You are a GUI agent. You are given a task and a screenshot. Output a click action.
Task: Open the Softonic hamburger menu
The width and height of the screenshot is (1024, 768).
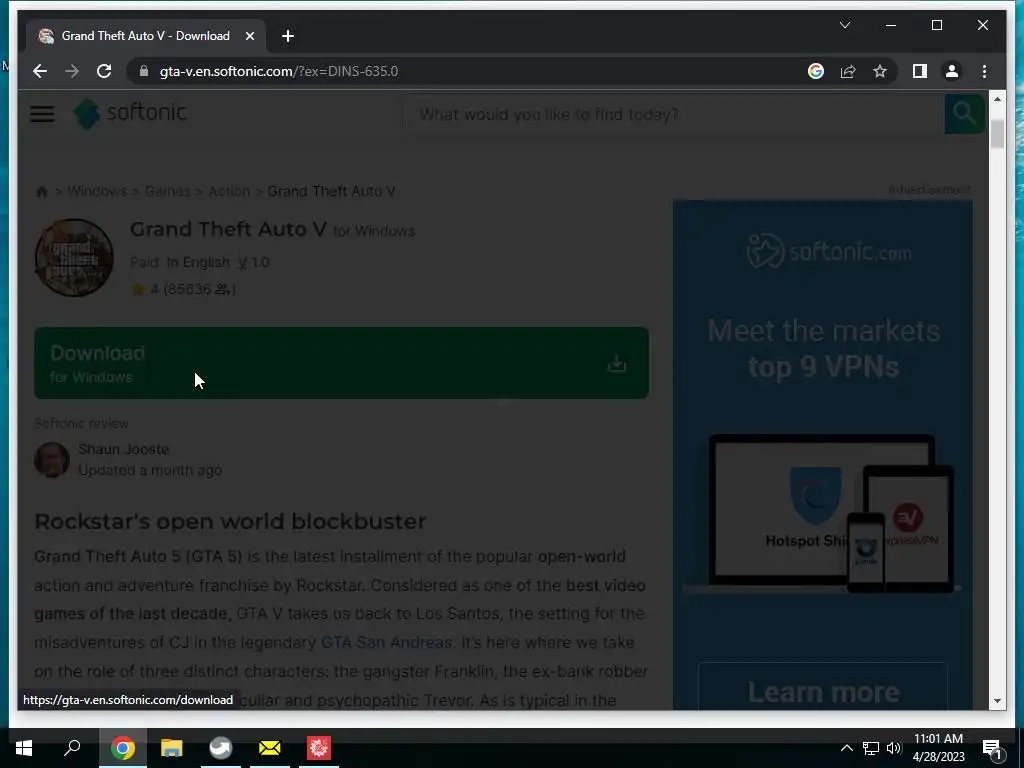coord(42,114)
